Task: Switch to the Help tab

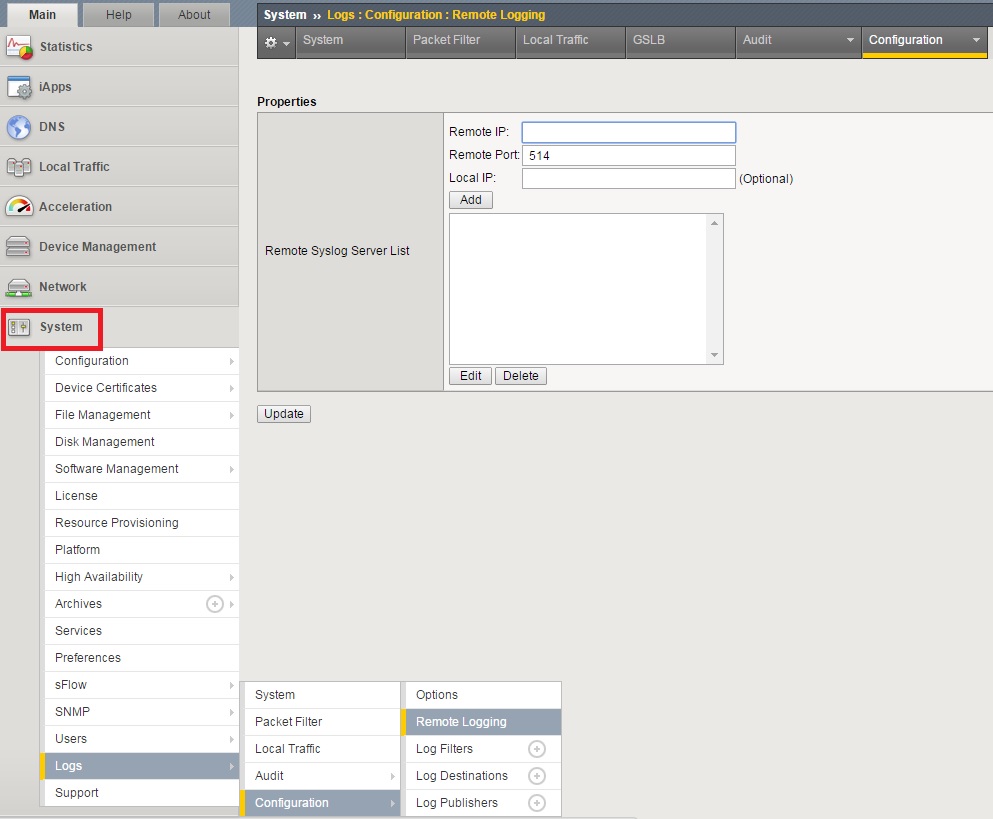Action: point(119,15)
